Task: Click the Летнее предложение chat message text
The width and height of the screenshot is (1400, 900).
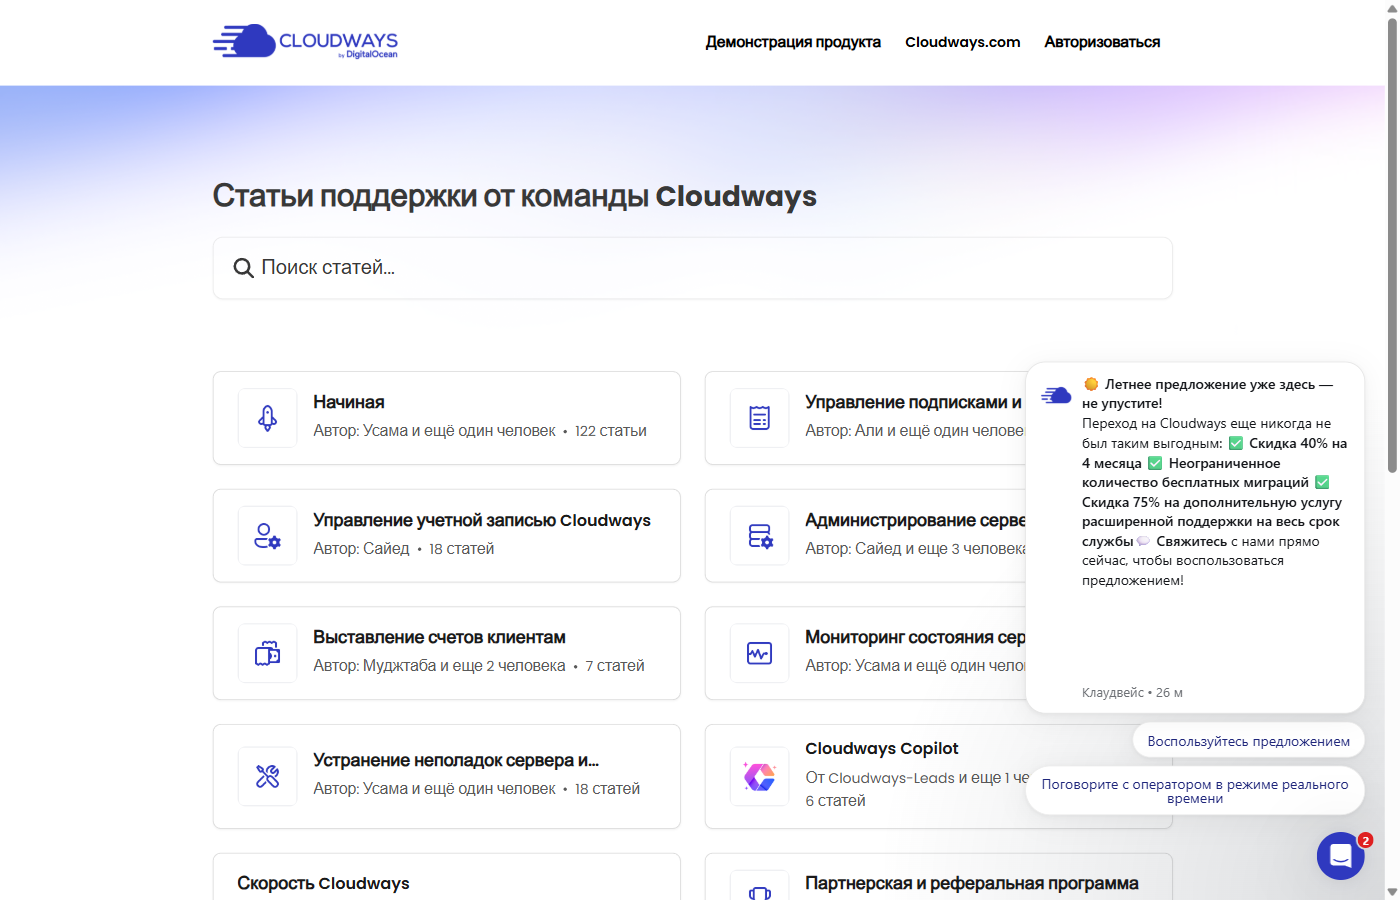Action: click(1214, 482)
